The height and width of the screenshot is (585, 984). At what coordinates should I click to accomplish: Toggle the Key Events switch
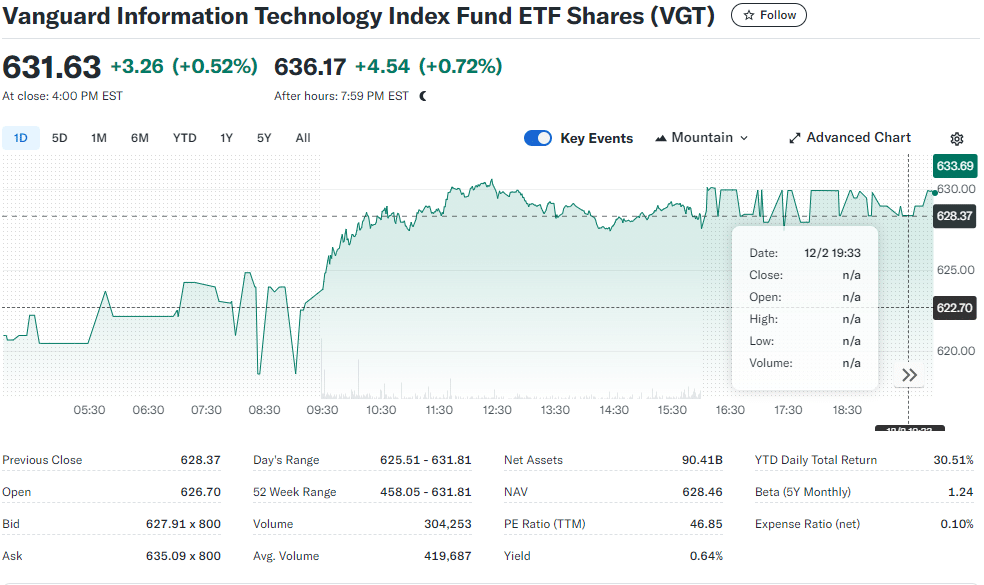coord(538,138)
